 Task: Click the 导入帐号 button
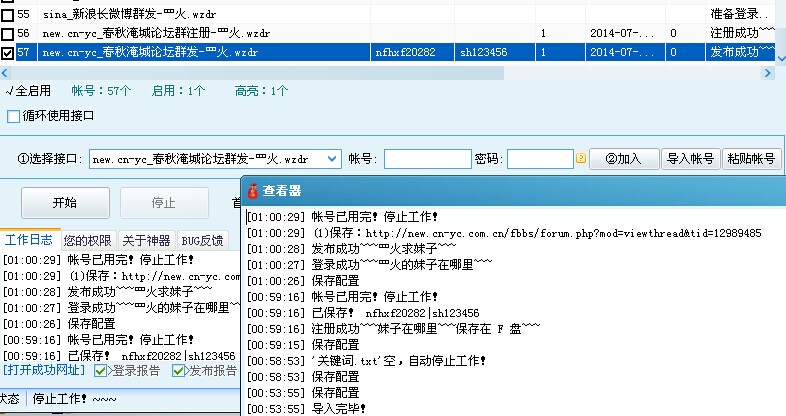click(691, 159)
